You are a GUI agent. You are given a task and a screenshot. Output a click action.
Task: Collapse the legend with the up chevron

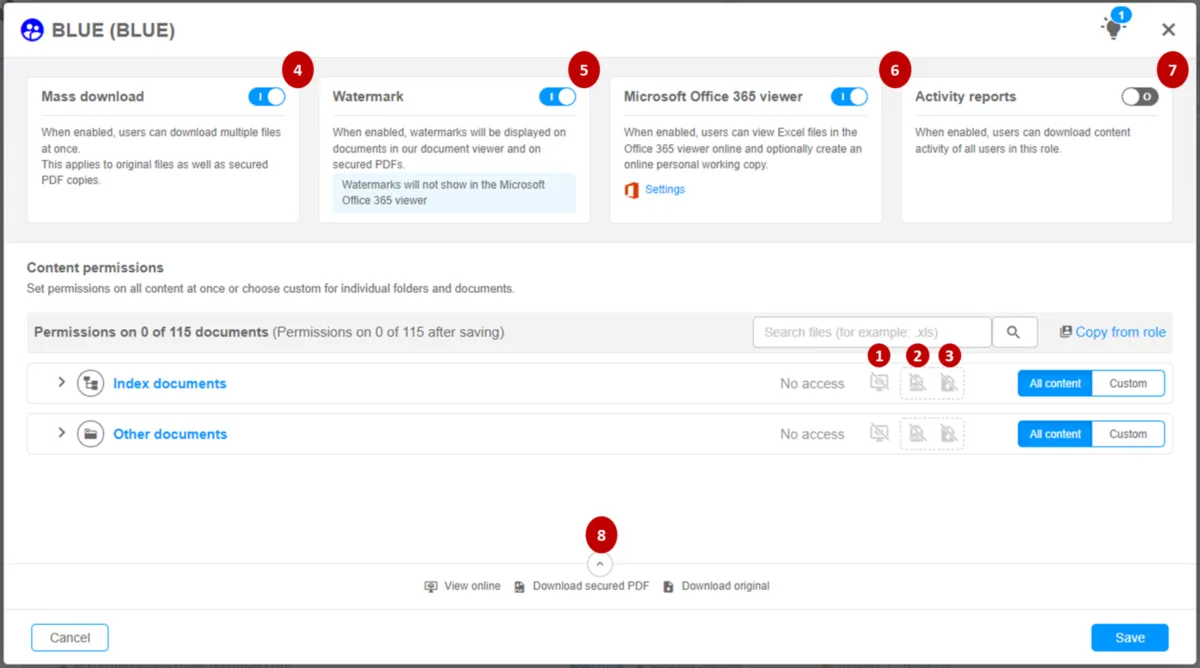click(599, 565)
